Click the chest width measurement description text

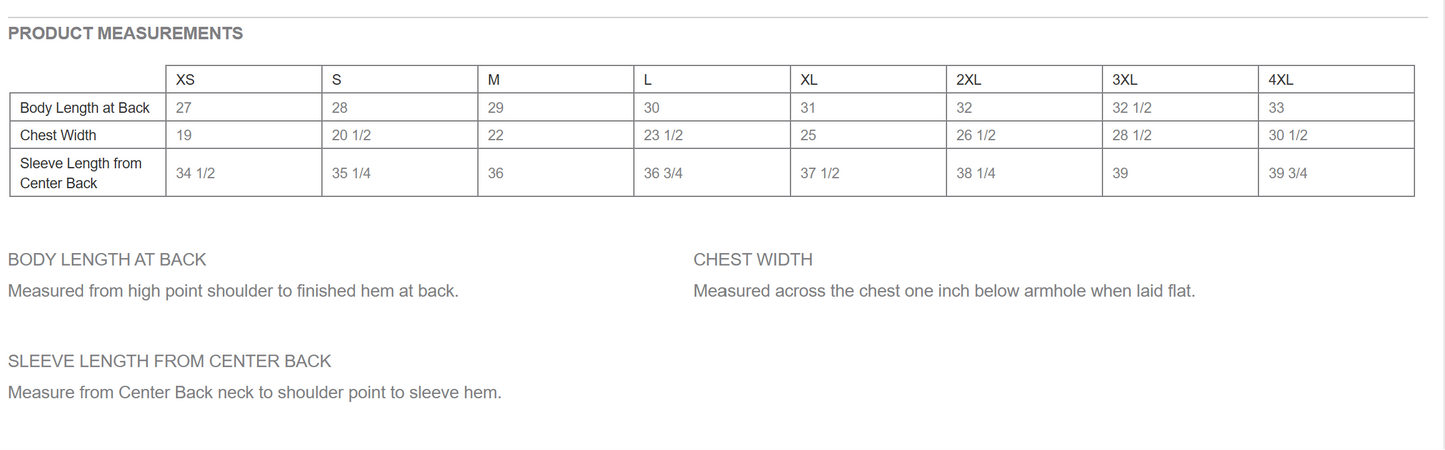click(x=944, y=291)
